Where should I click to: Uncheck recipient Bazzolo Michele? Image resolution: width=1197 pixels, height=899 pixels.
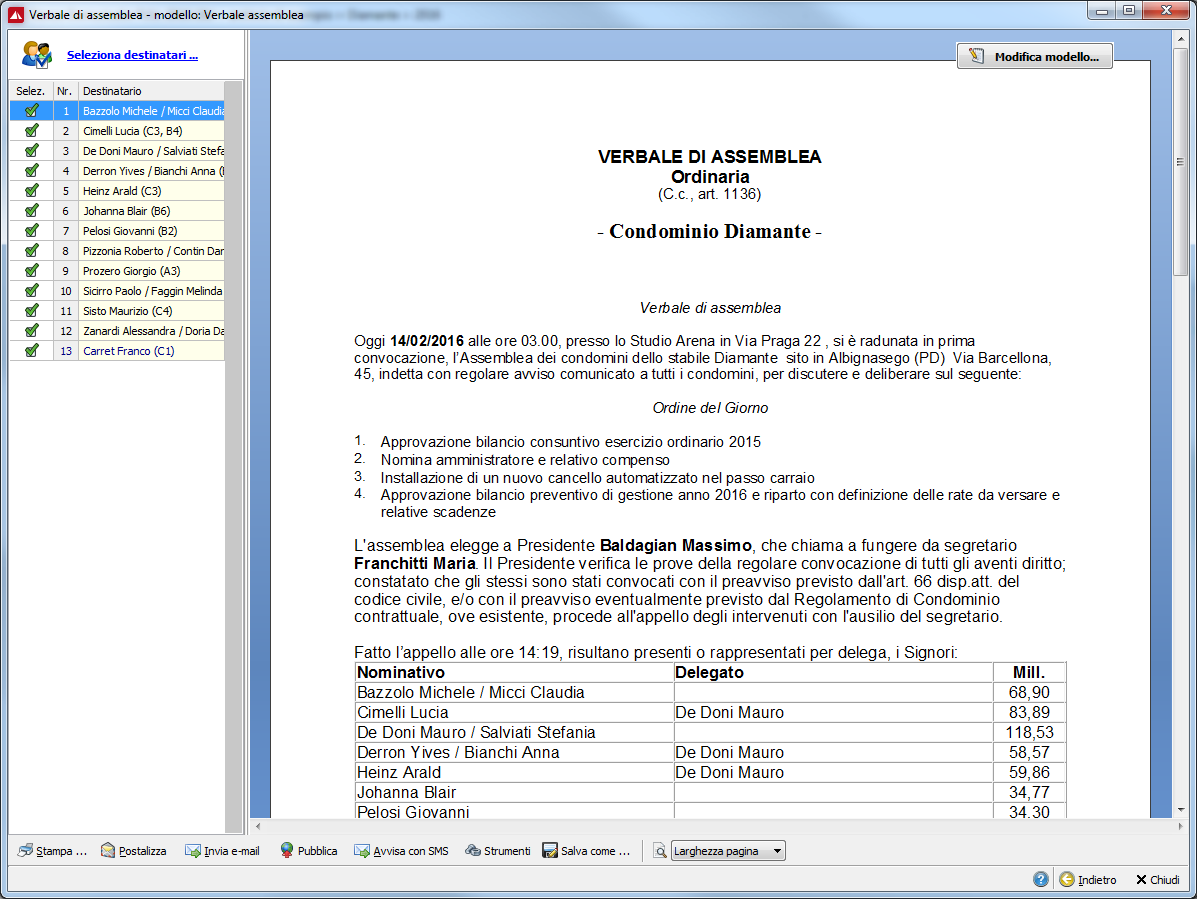tap(31, 111)
